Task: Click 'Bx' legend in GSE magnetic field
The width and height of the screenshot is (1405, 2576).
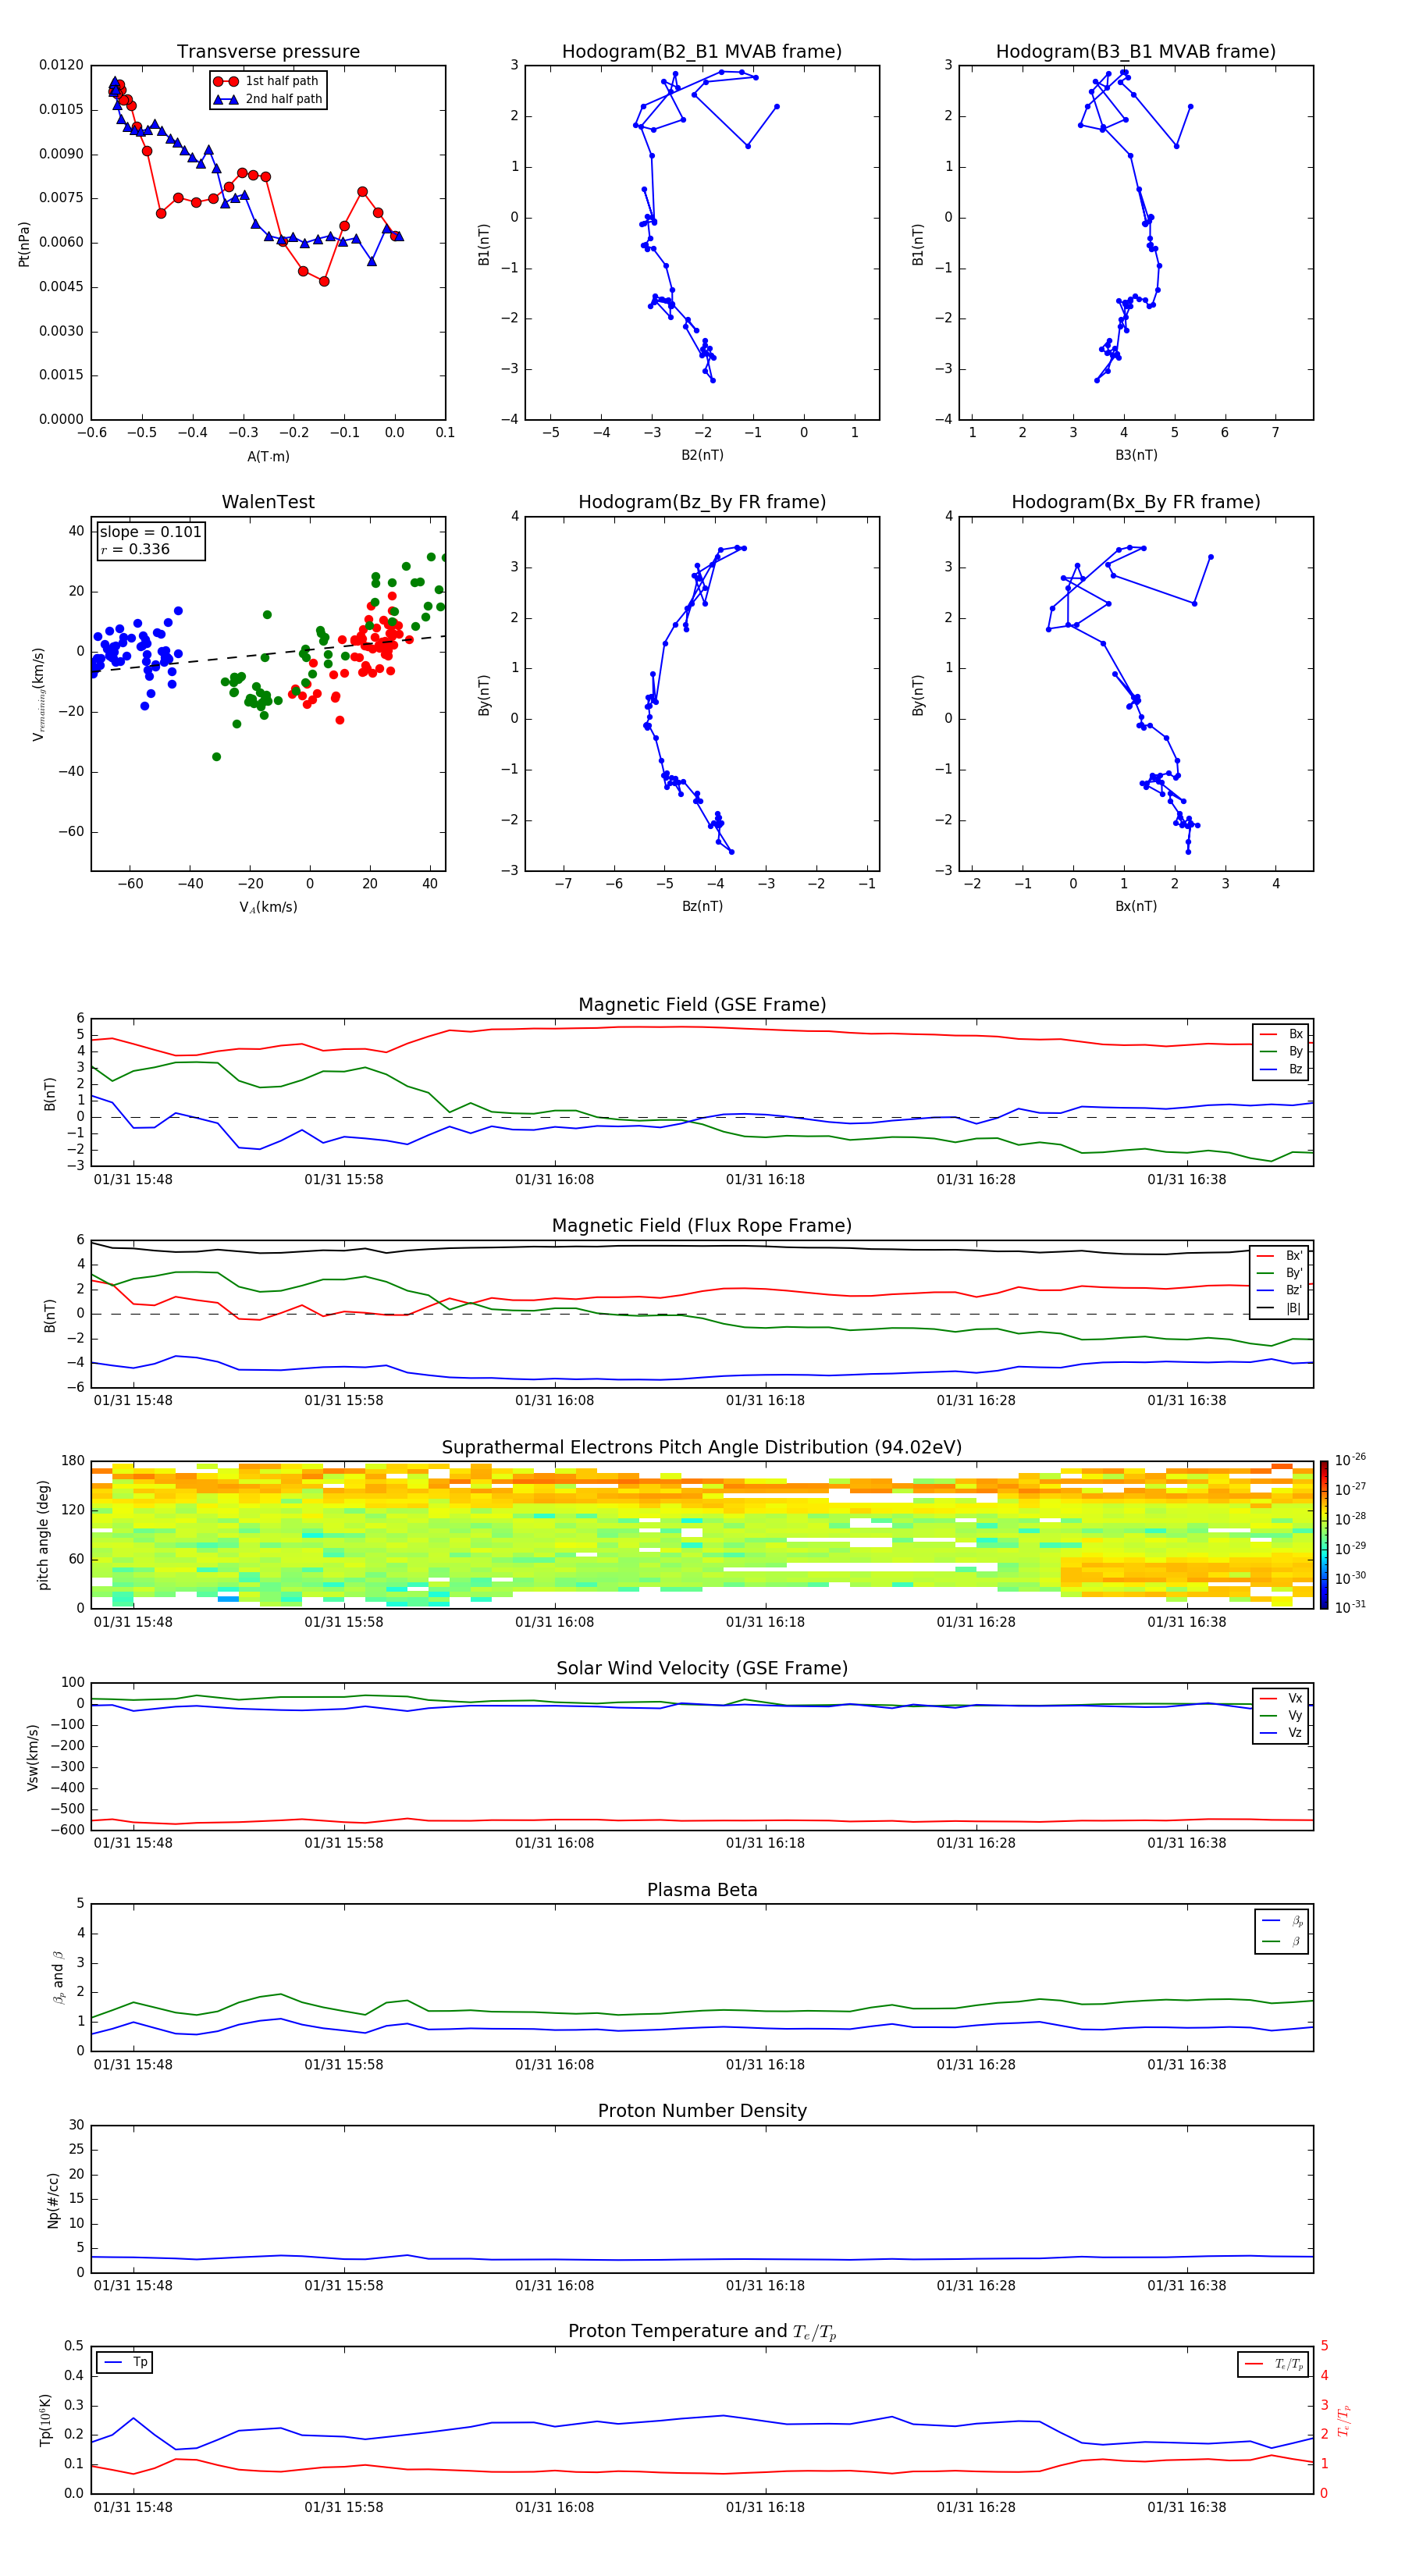Action: [x=1282, y=1034]
